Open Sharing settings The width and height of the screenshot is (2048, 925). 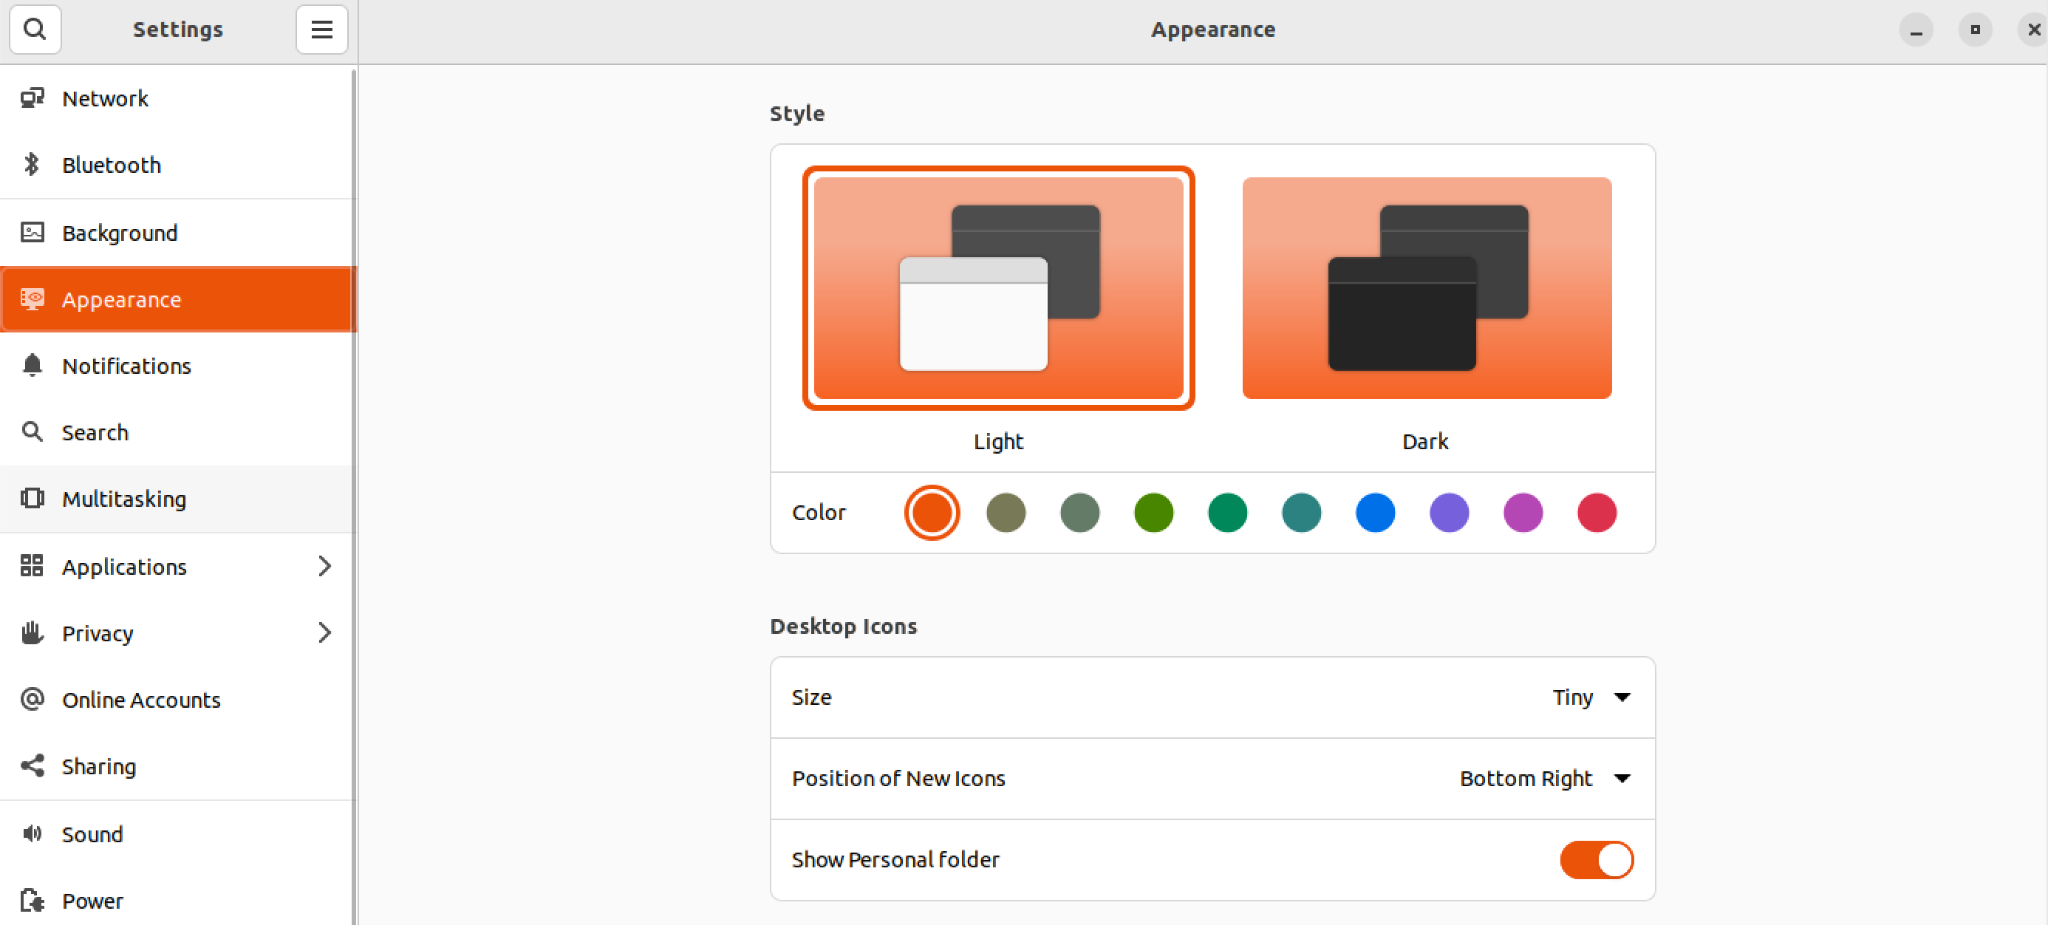tap(177, 766)
